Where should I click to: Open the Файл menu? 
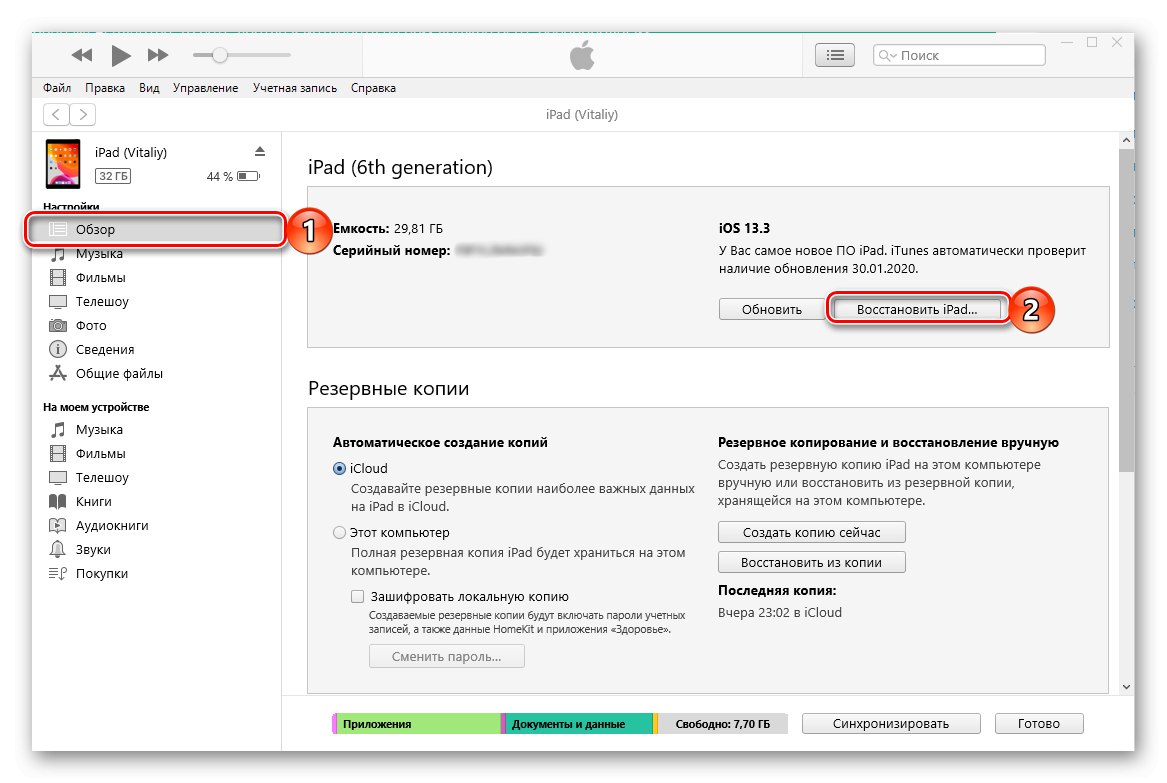click(x=56, y=88)
